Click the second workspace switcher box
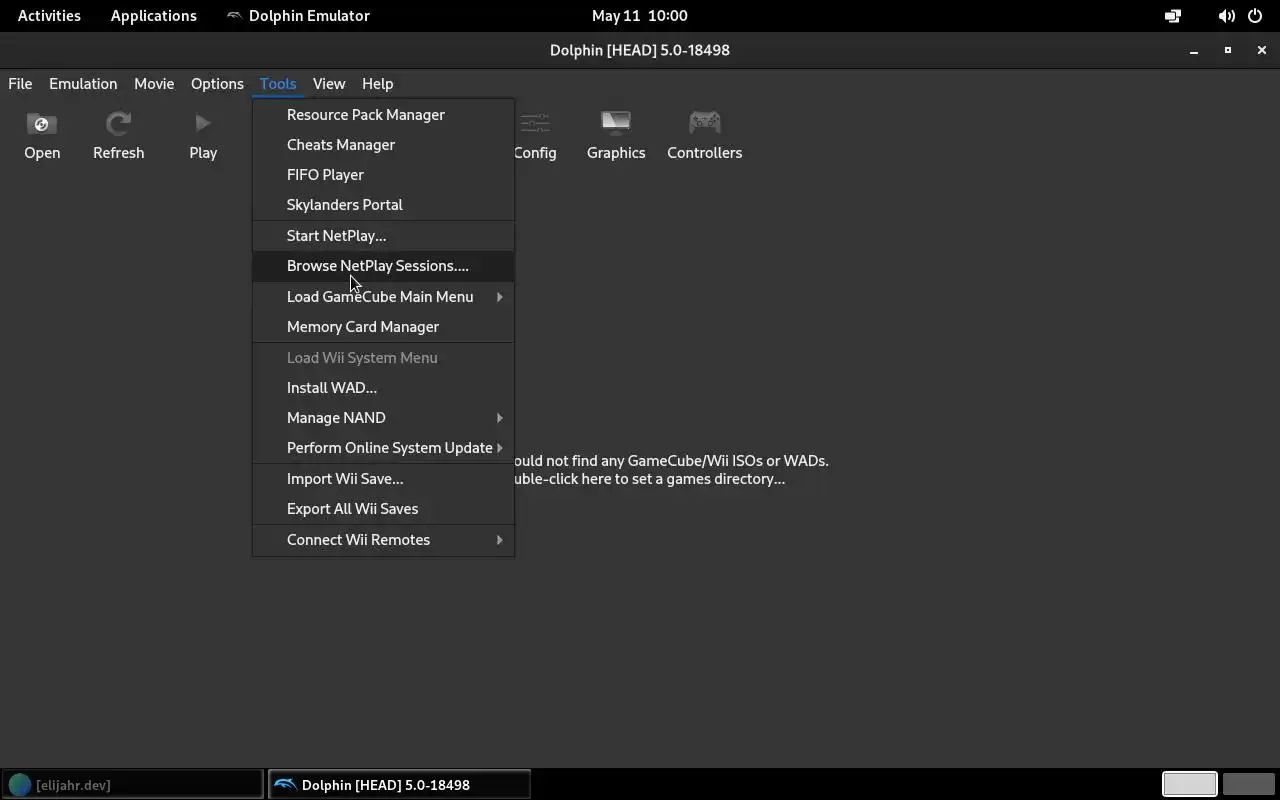Viewport: 1280px width, 800px height. pyautogui.click(x=1248, y=785)
